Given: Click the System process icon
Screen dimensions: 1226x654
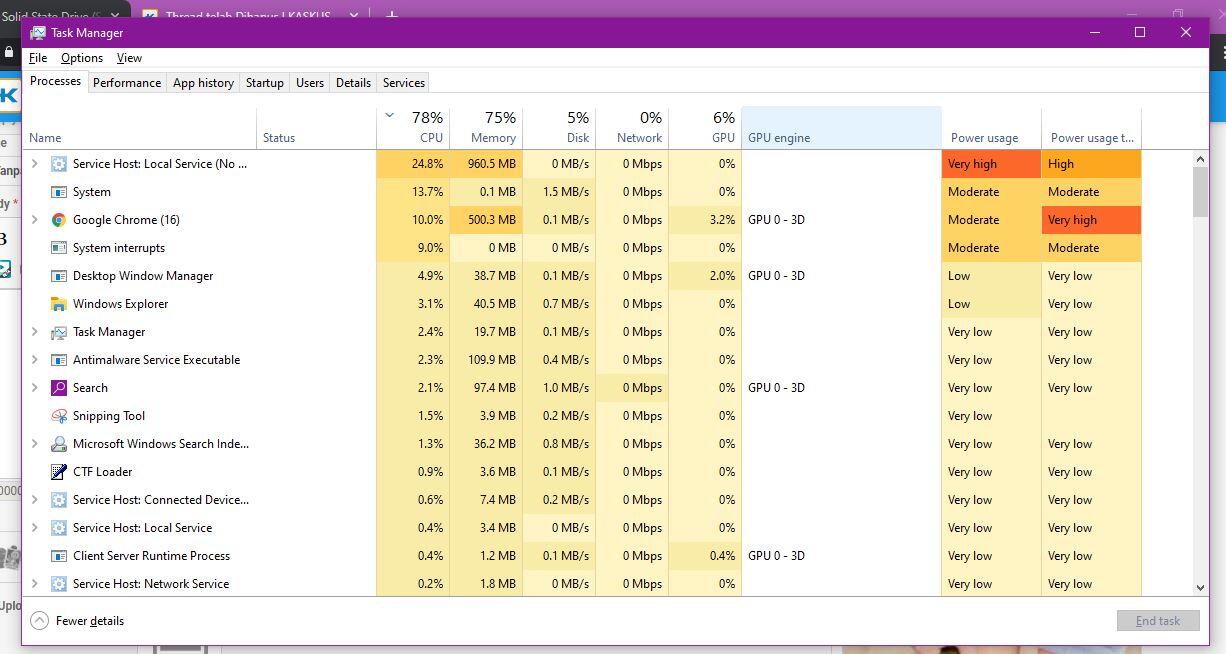Looking at the screenshot, I should click(59, 192).
